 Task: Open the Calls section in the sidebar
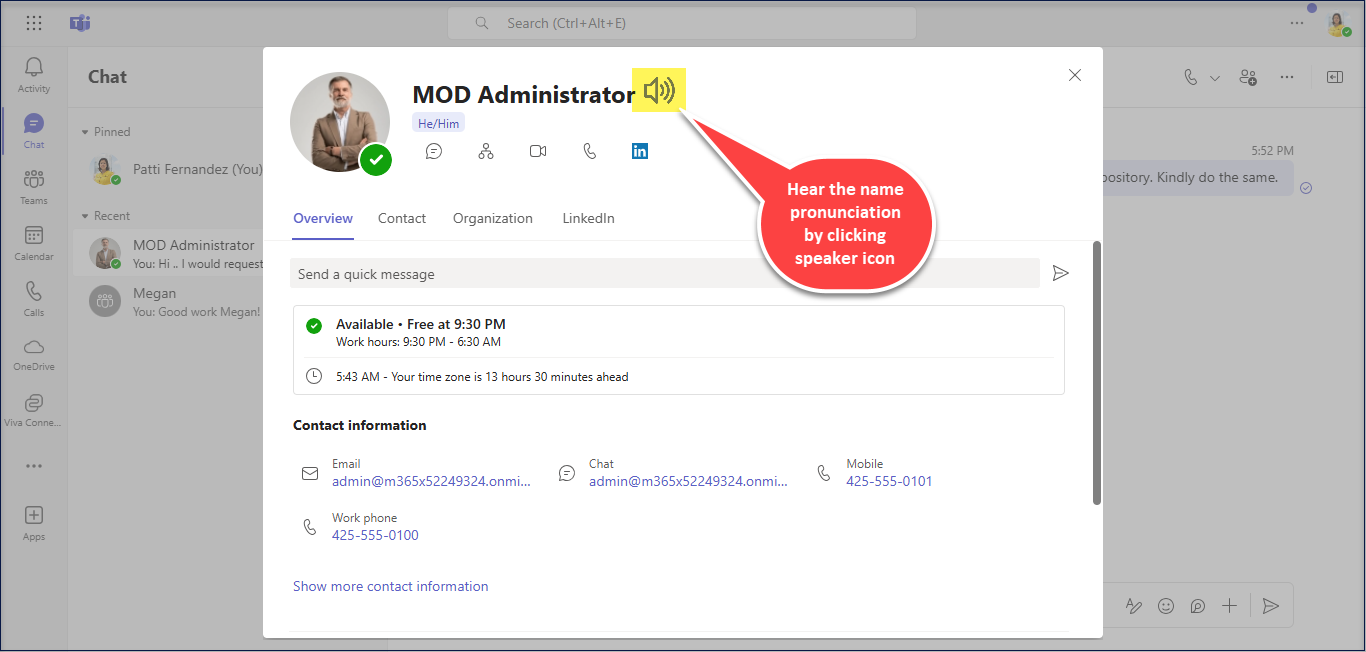33,295
